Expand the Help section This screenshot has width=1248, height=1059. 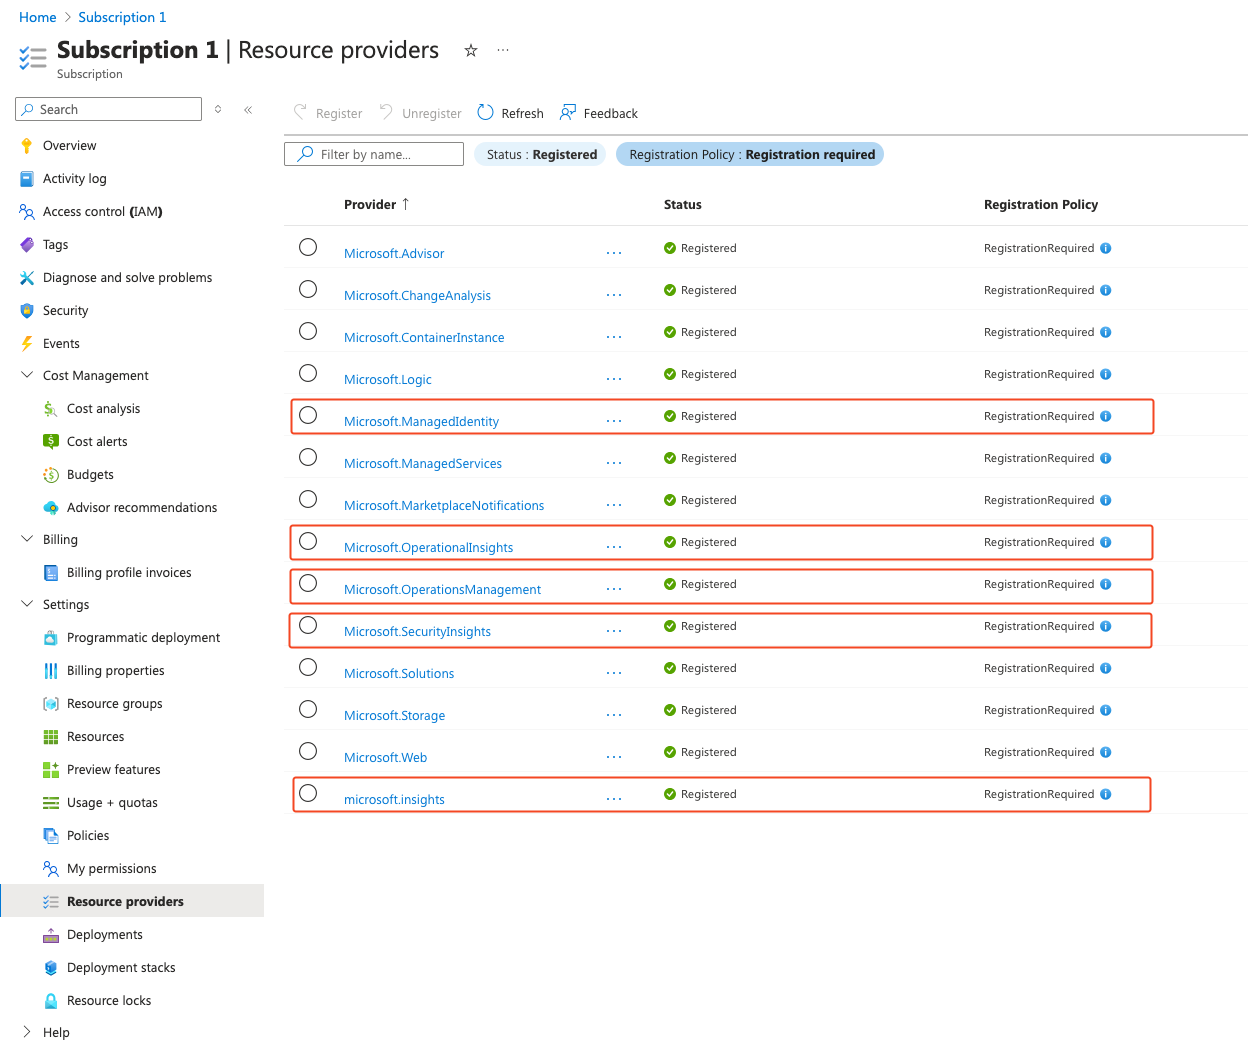click(x=27, y=1032)
